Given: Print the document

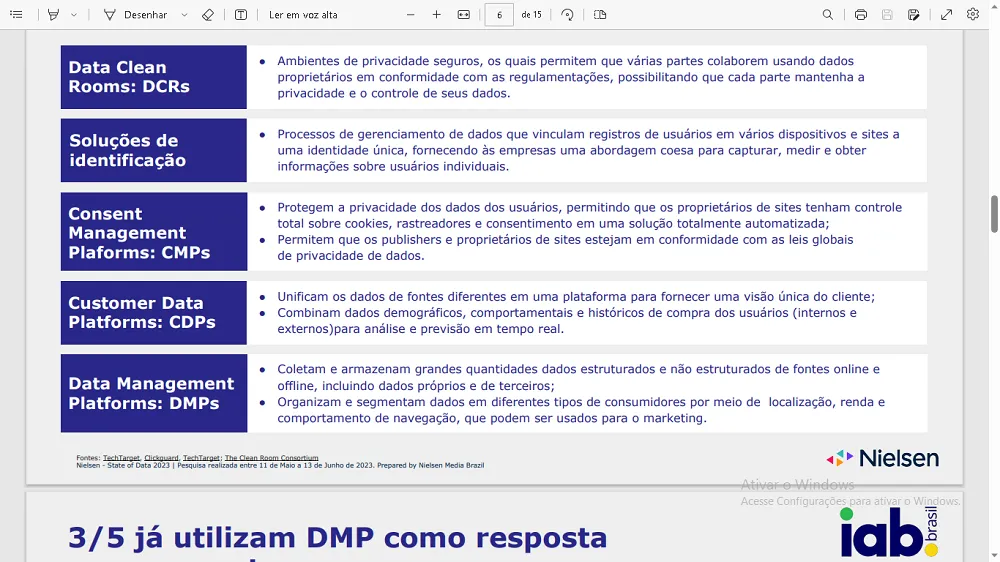Looking at the screenshot, I should click(861, 14).
